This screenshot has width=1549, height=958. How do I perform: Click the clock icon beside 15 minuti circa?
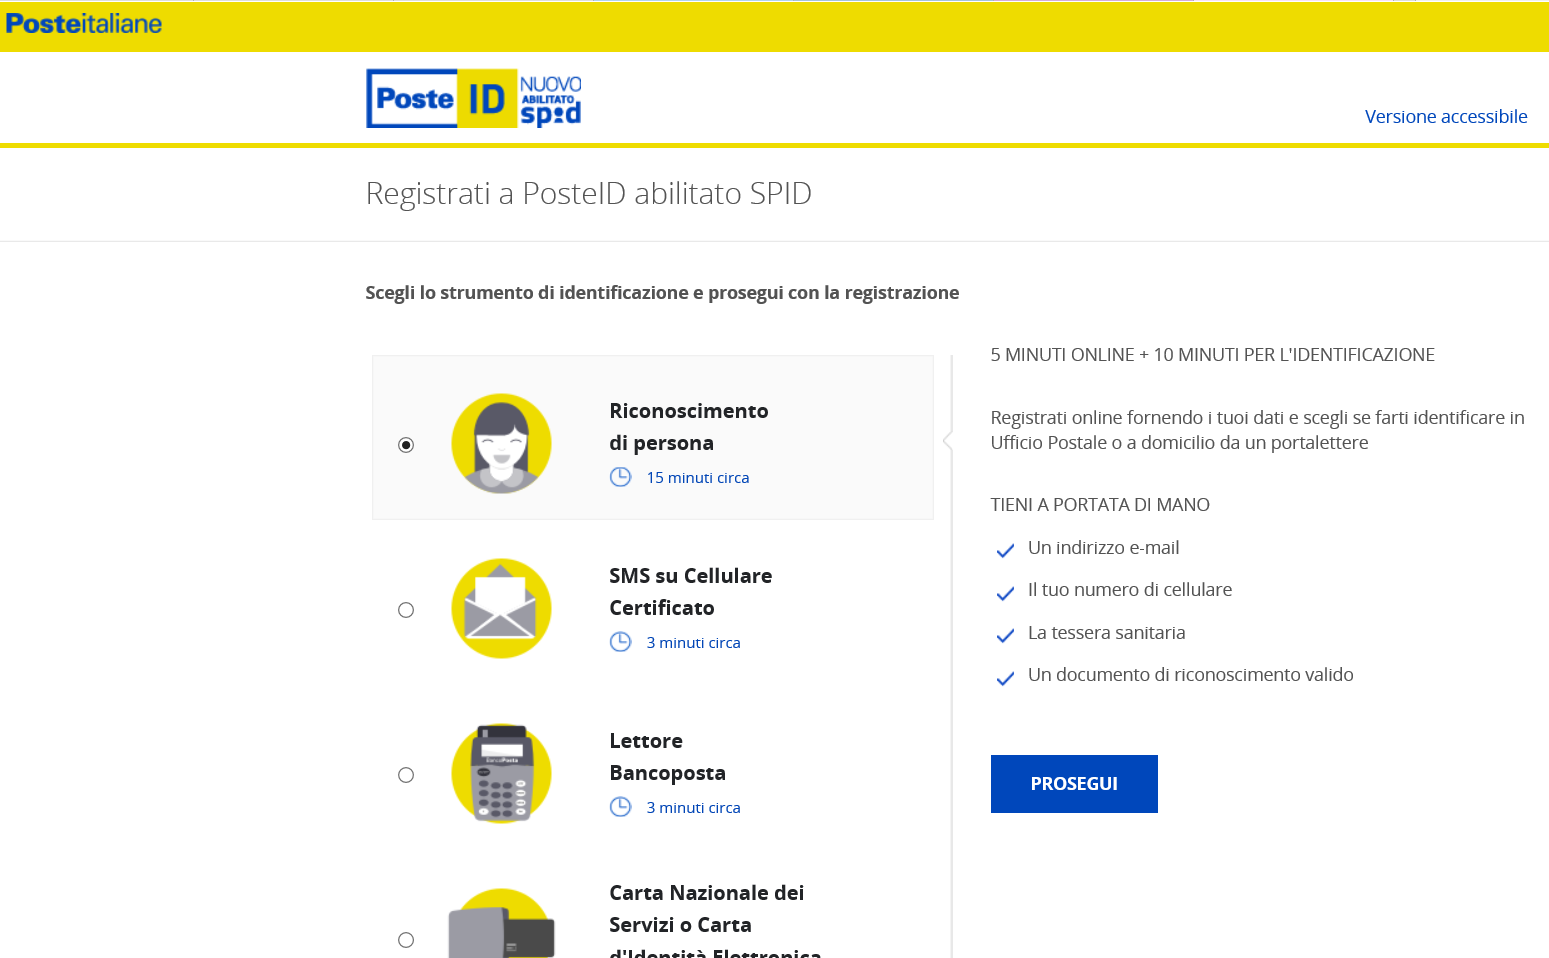(x=621, y=477)
